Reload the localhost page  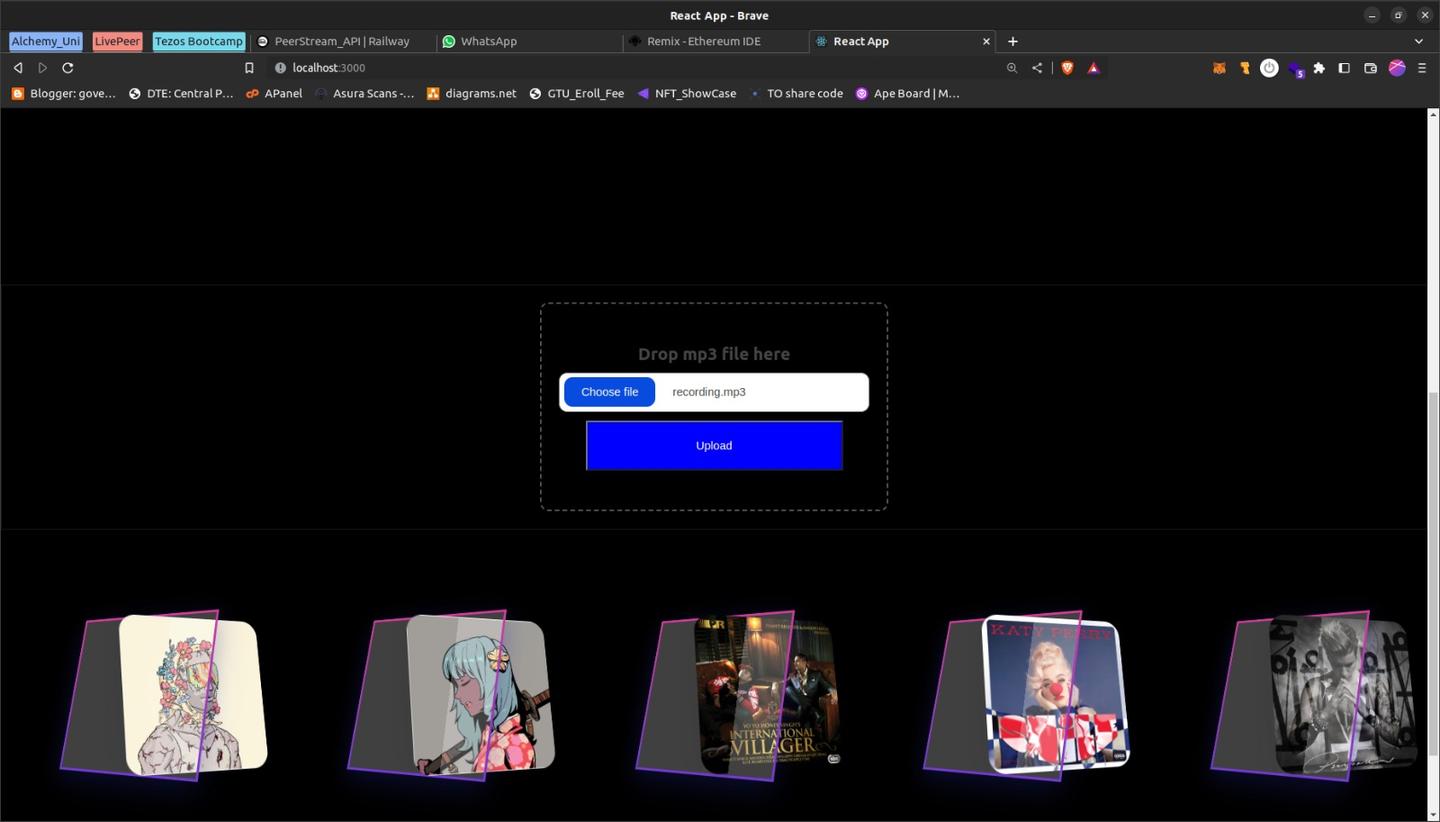click(68, 68)
